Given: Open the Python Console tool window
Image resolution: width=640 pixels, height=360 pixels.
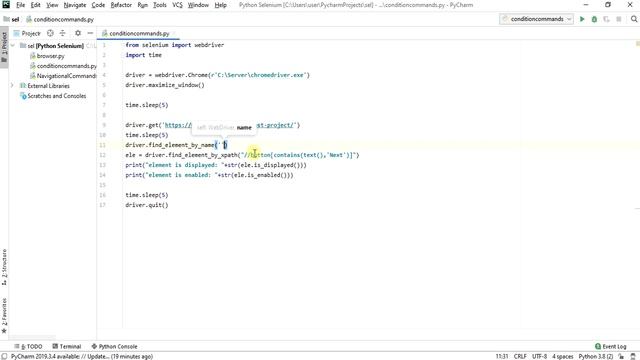Looking at the screenshot, I should point(114,346).
